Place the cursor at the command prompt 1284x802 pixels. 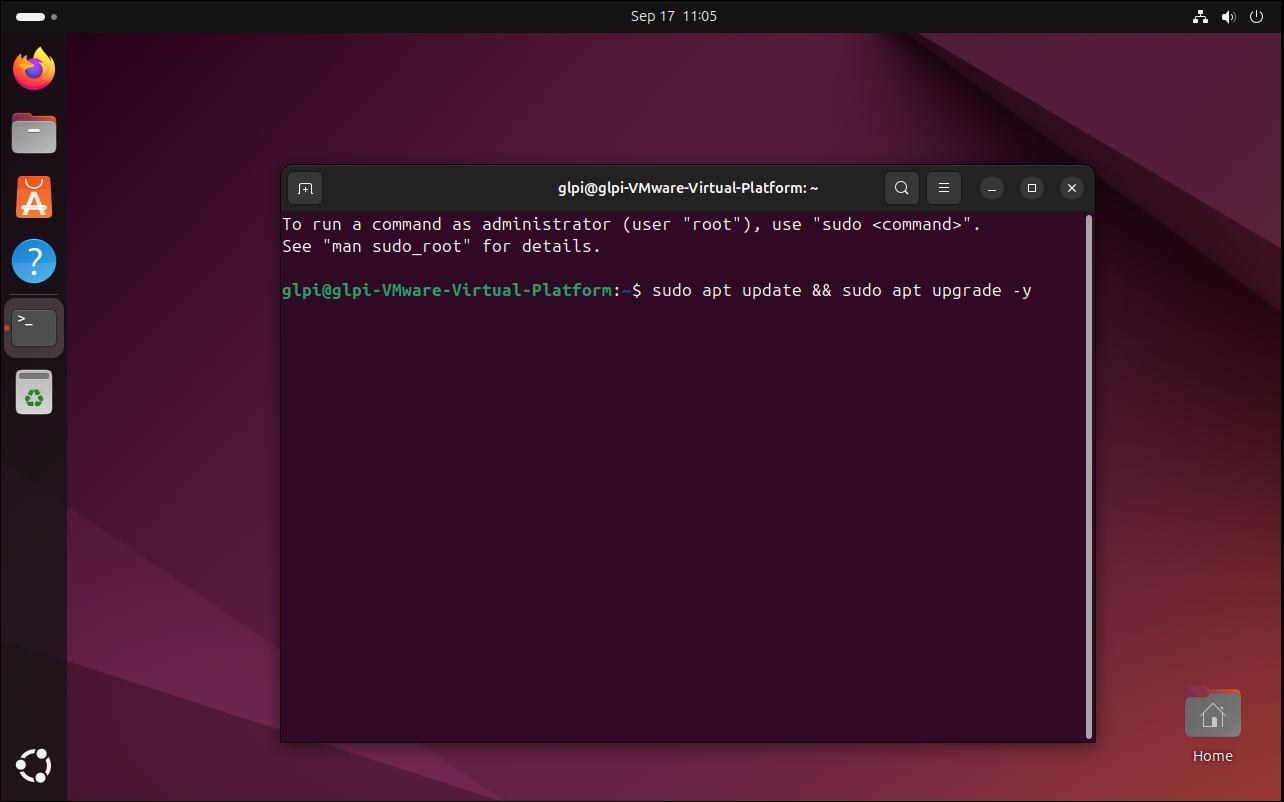point(1040,290)
